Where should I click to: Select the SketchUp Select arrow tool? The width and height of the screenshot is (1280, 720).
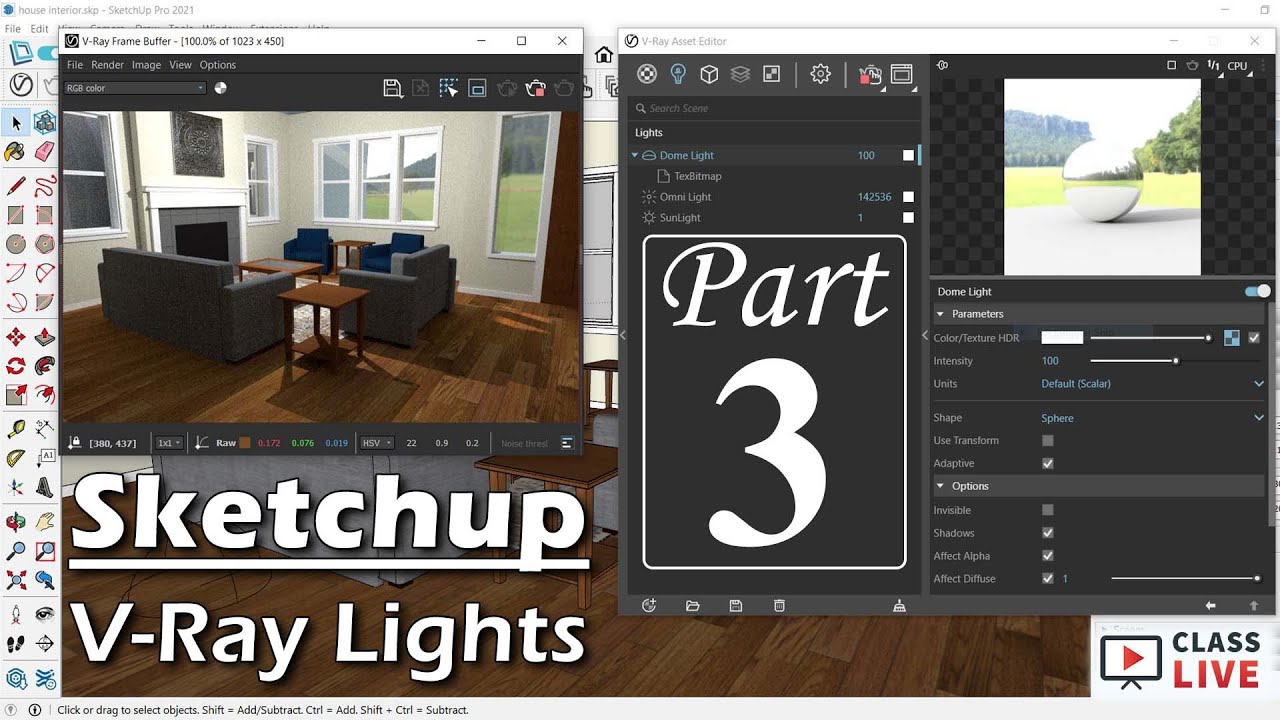point(16,123)
